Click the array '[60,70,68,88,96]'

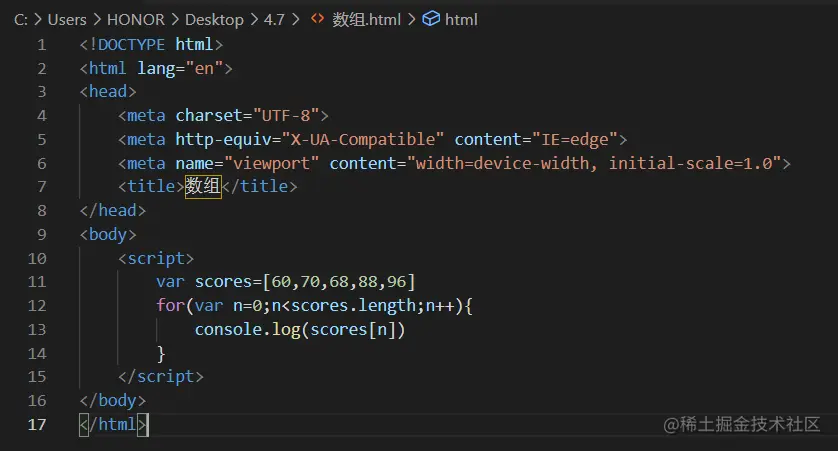click(339, 282)
